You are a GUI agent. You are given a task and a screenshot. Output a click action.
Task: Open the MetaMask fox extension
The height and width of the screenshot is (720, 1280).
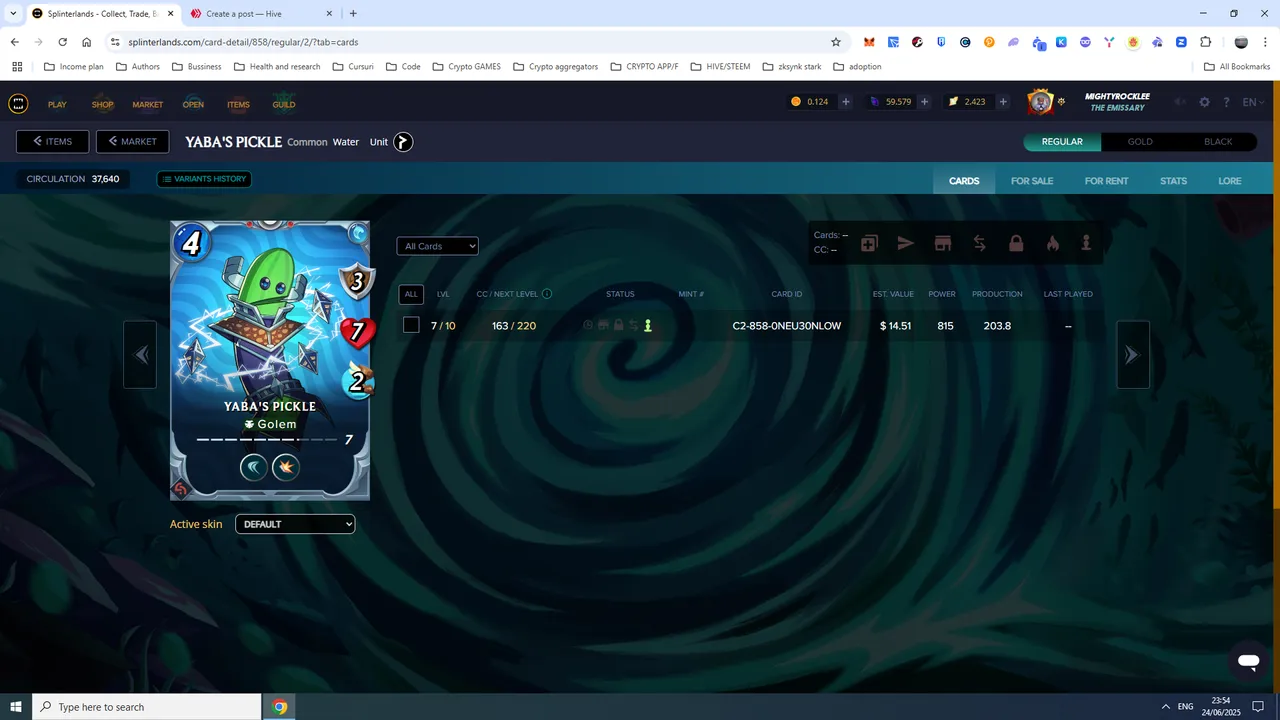(870, 42)
